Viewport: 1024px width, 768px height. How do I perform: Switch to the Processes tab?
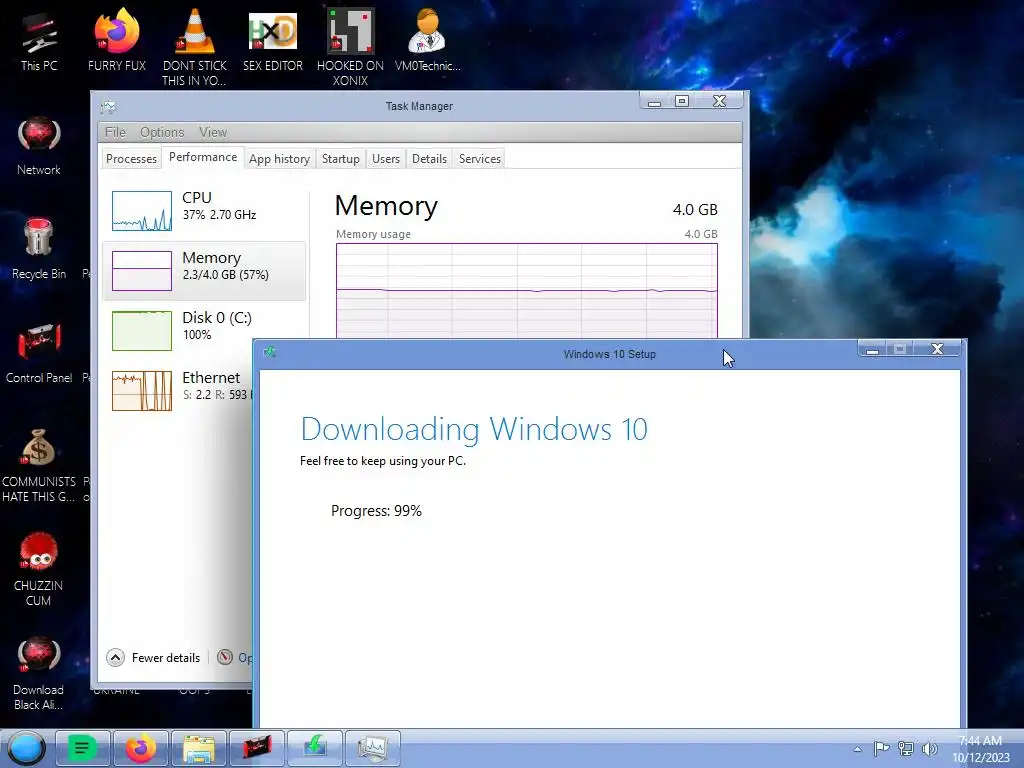(131, 159)
